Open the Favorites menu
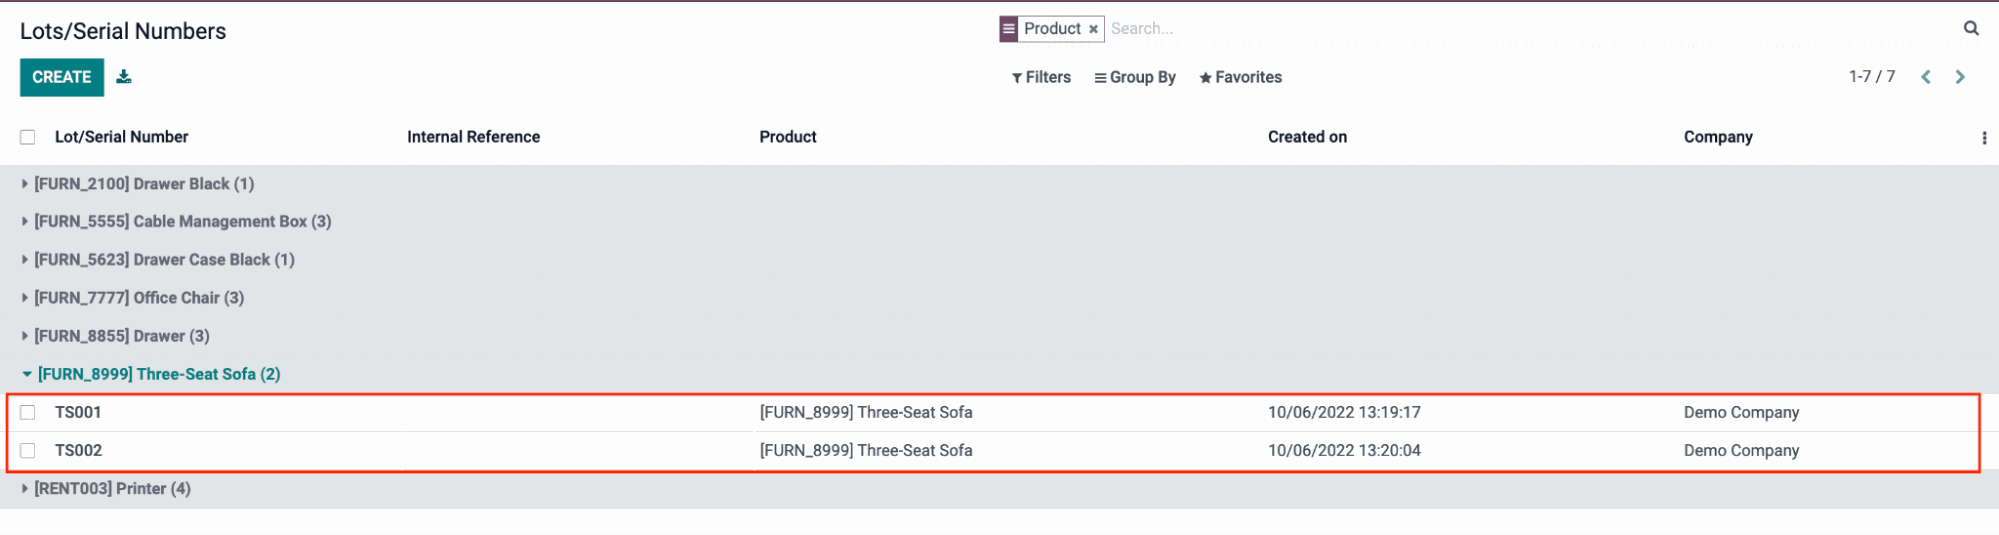The width and height of the screenshot is (1999, 535). click(1240, 77)
